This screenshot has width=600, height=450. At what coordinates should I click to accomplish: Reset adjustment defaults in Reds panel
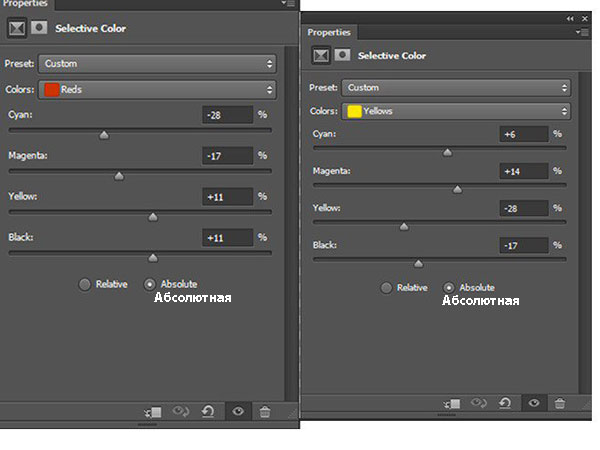[208, 412]
